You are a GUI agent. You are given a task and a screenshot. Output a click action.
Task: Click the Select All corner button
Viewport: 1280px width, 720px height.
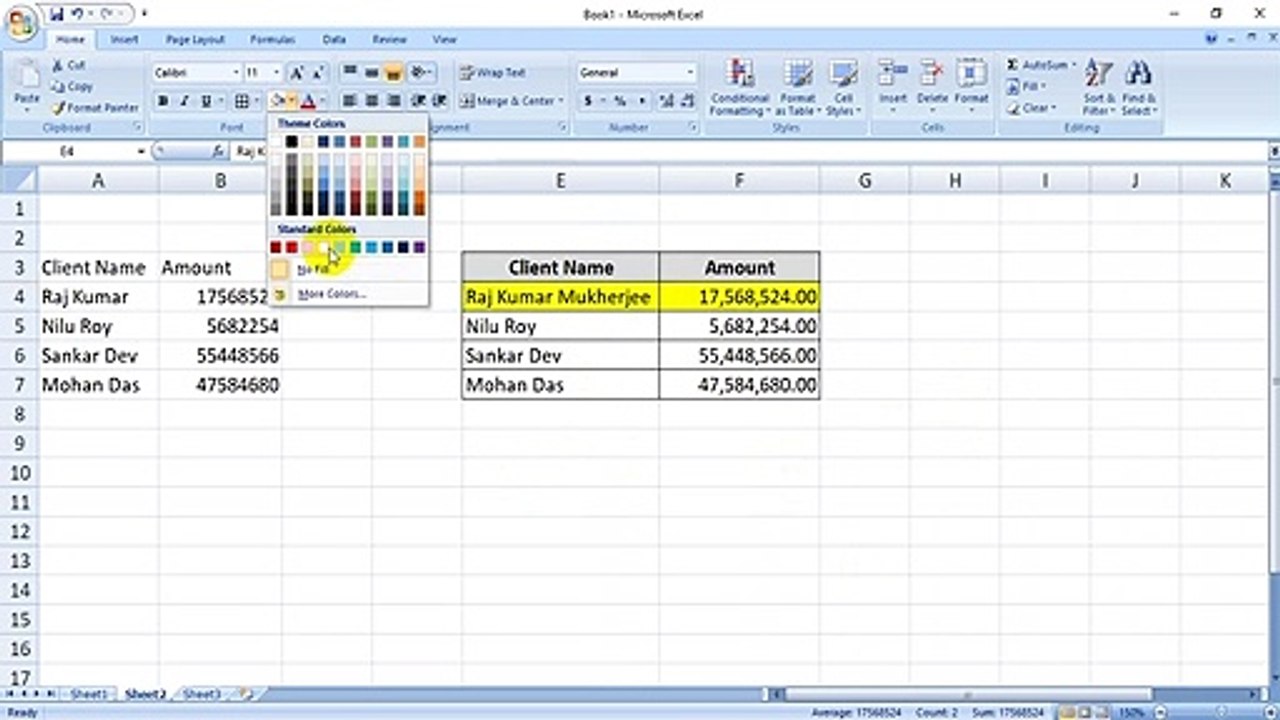(19, 180)
